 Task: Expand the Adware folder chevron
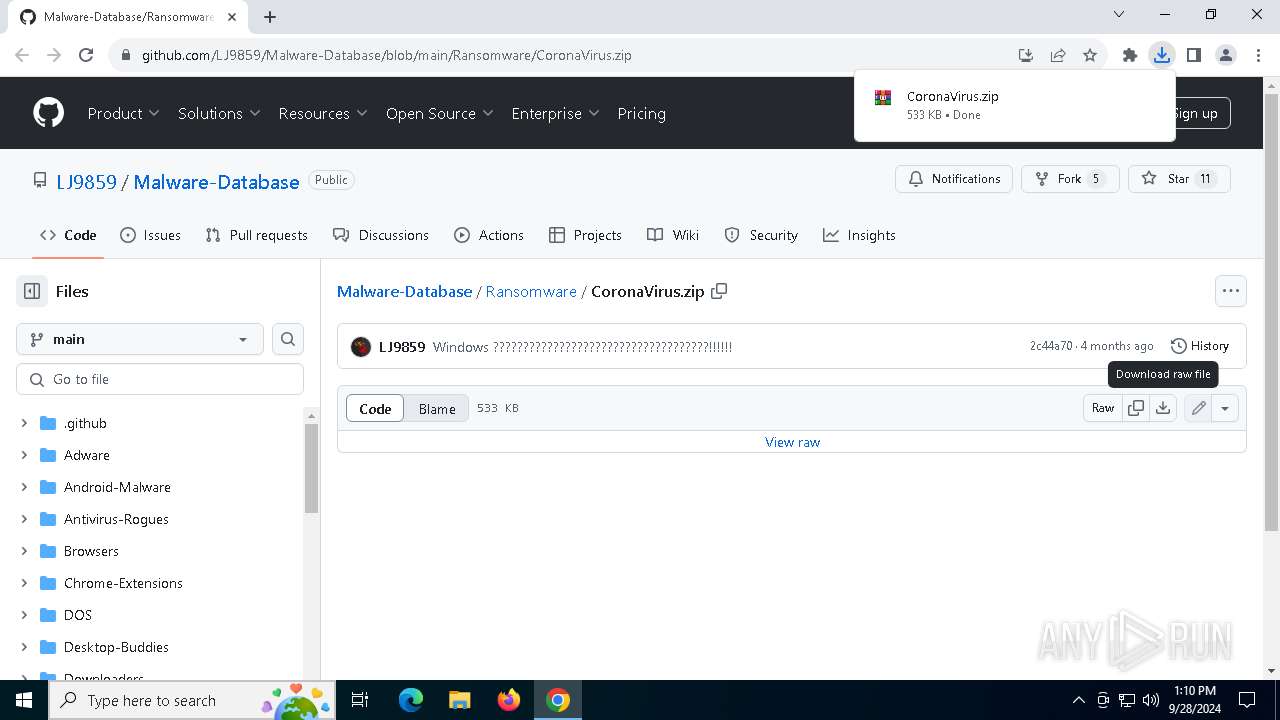click(24, 455)
